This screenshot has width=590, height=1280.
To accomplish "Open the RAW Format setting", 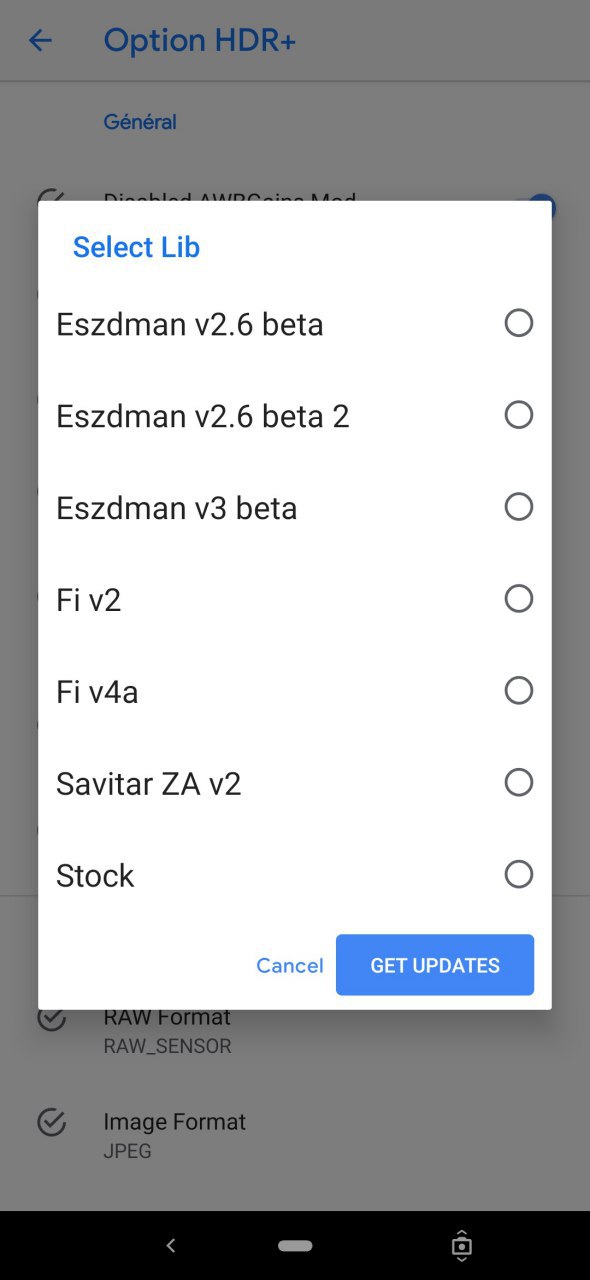I will [295, 1030].
